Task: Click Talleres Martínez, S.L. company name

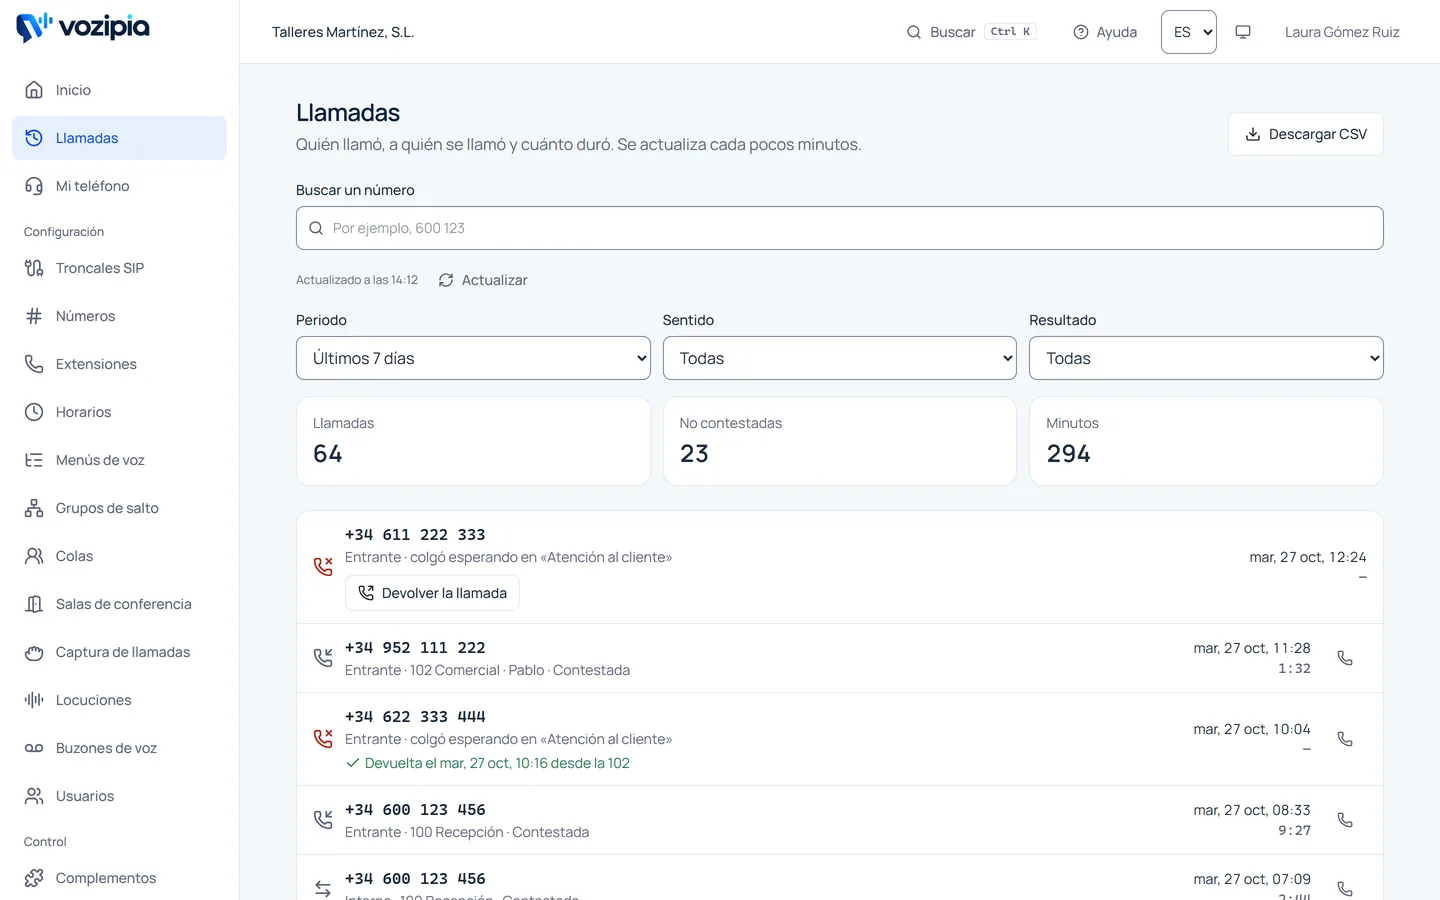Action: click(343, 32)
